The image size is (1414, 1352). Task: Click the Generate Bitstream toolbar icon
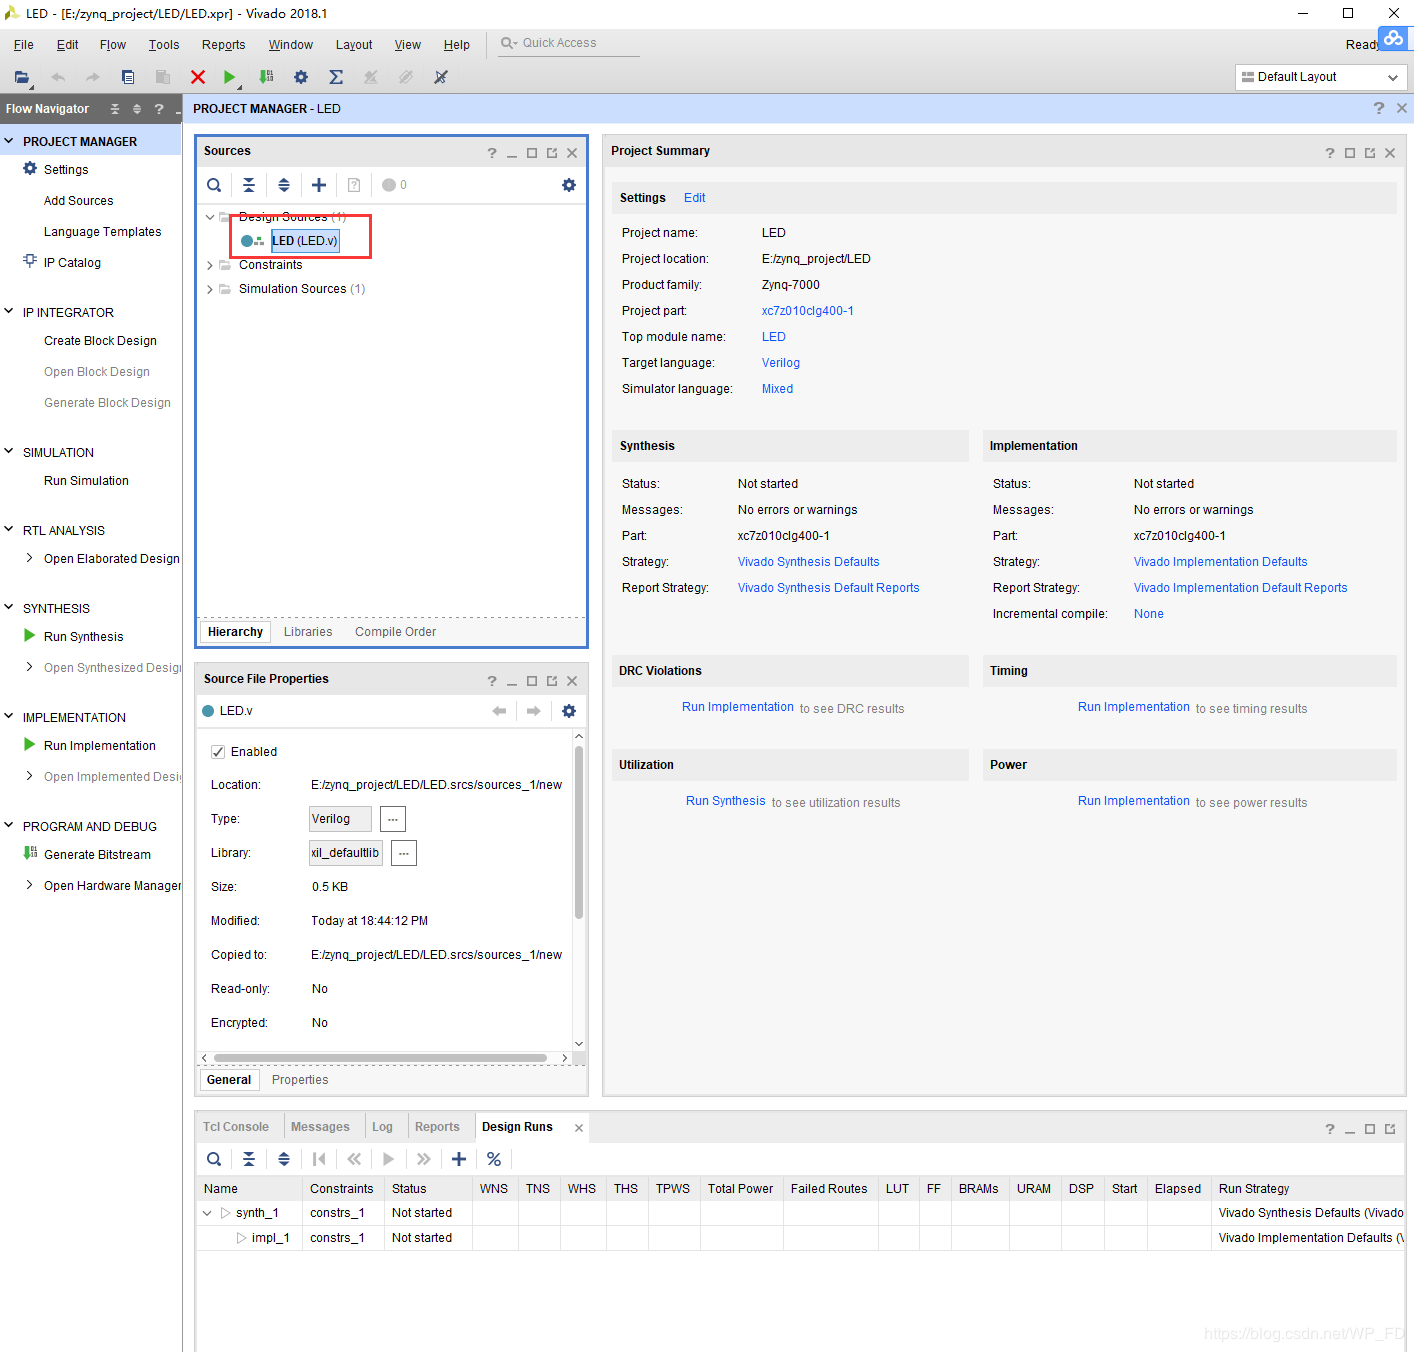click(265, 77)
